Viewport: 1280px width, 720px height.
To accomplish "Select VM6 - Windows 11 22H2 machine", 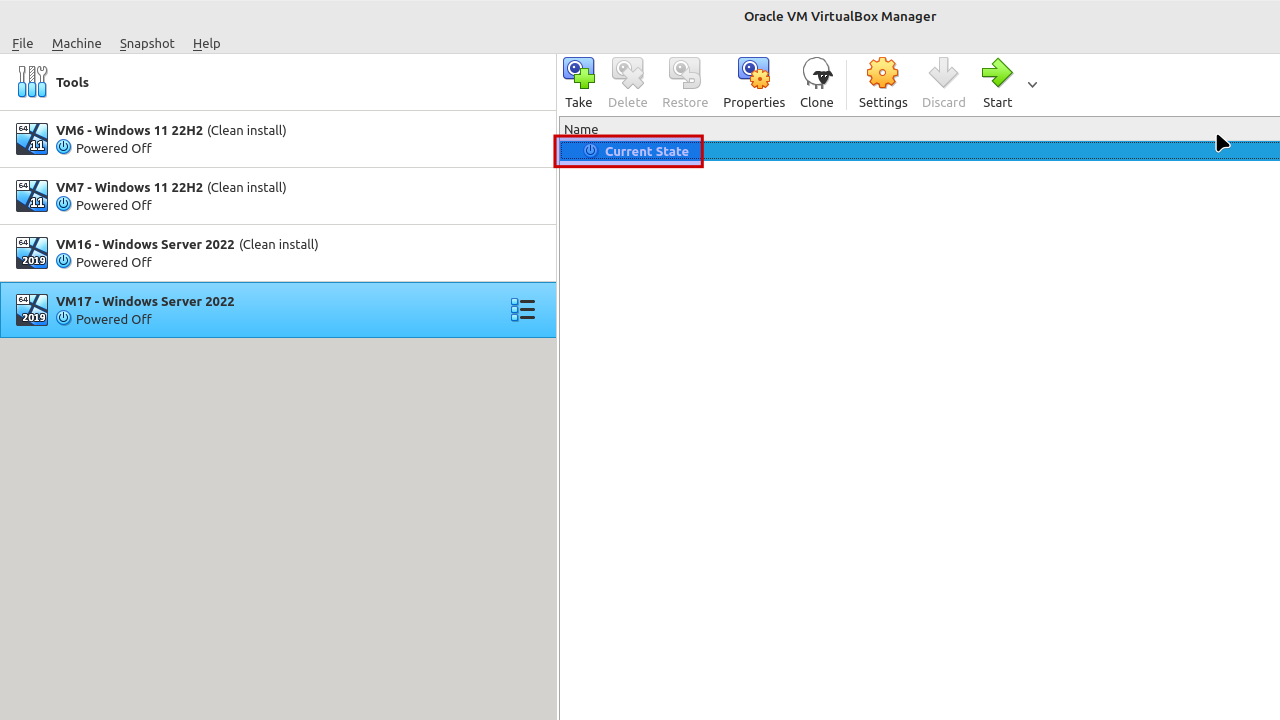I will pos(278,139).
